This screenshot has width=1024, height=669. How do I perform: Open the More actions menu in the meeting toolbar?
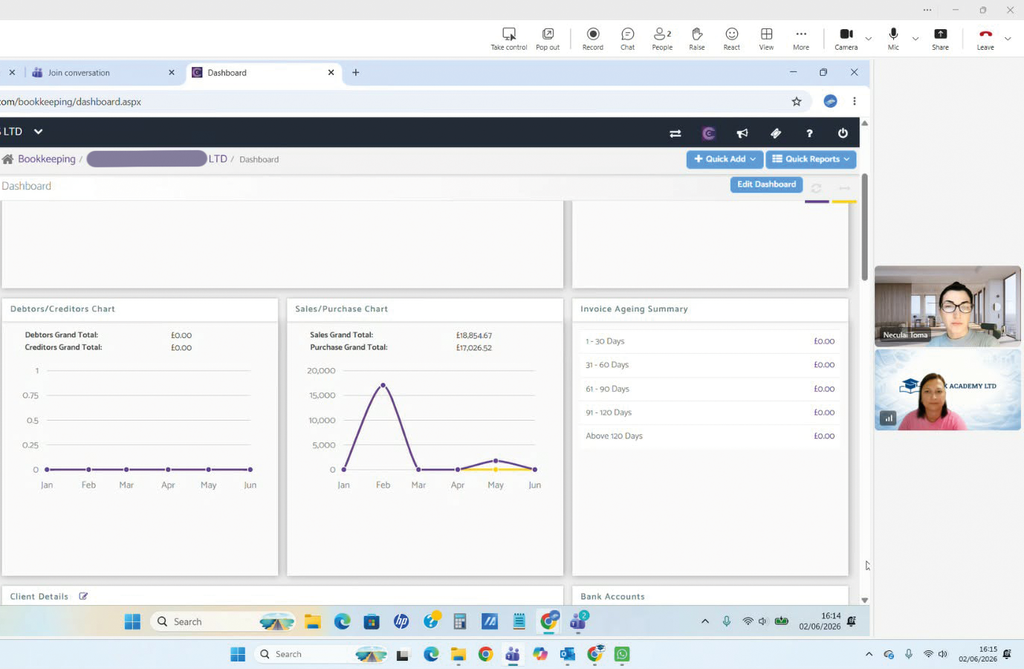(x=801, y=39)
